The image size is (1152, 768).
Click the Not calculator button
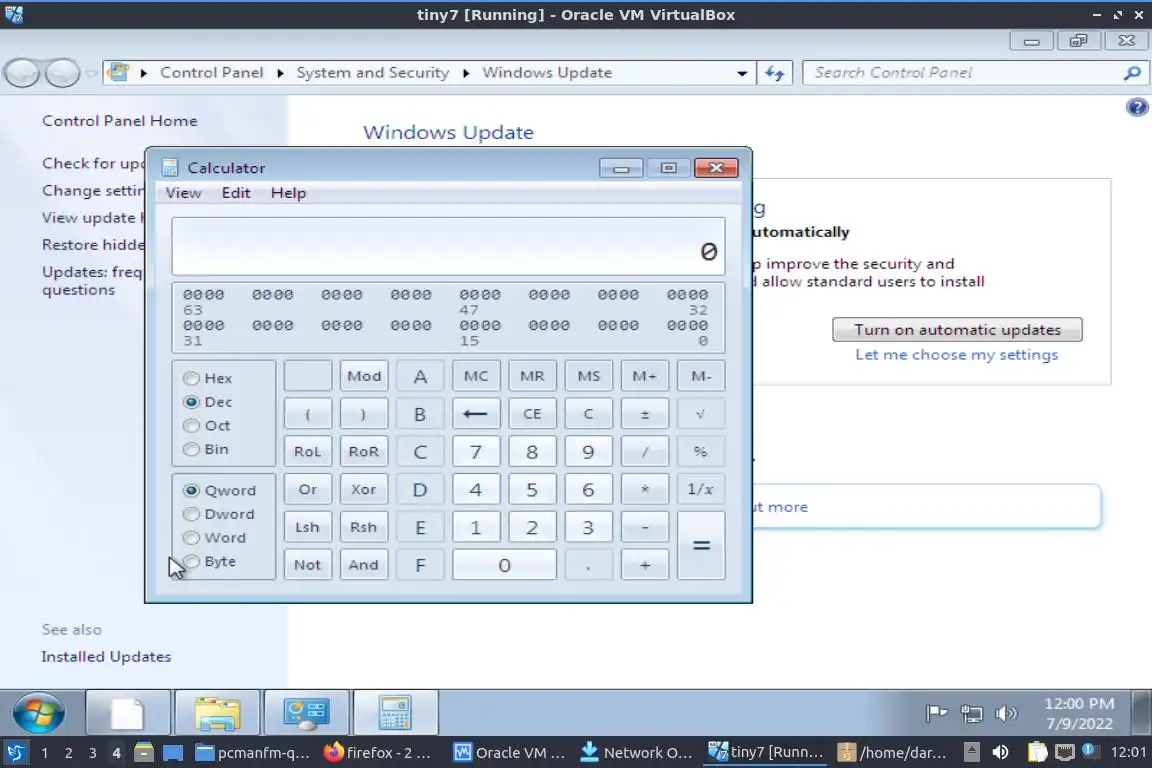click(x=307, y=564)
